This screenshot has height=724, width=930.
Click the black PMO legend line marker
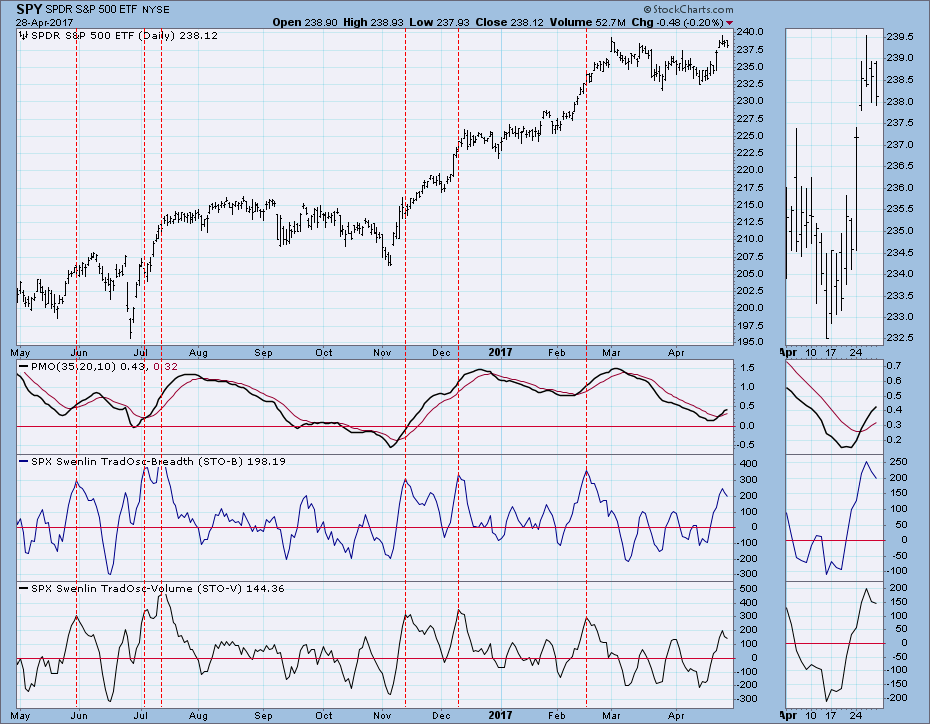24,366
